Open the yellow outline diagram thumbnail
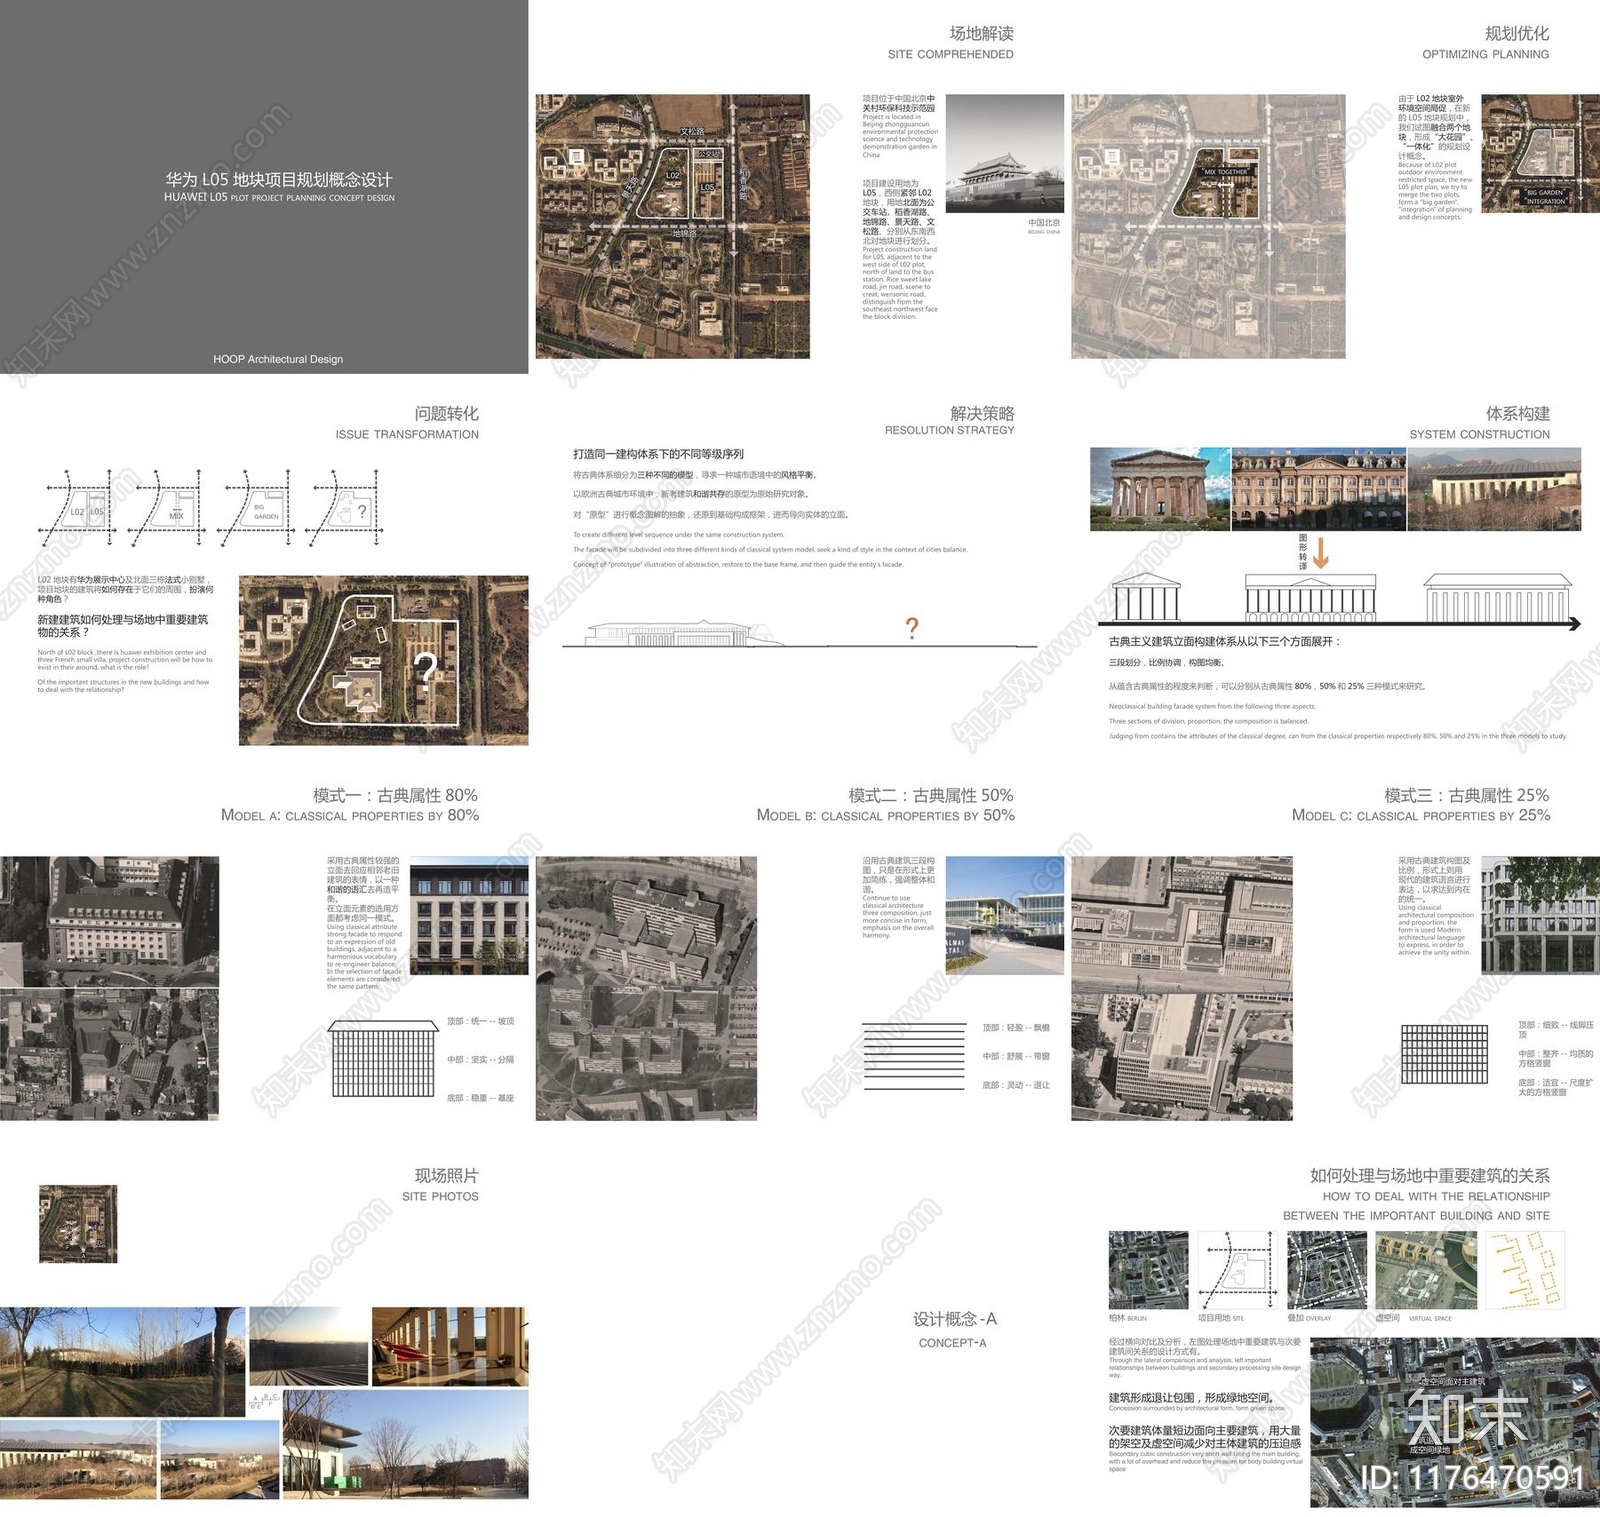This screenshot has height=1517, width=1600. (x=1525, y=1270)
